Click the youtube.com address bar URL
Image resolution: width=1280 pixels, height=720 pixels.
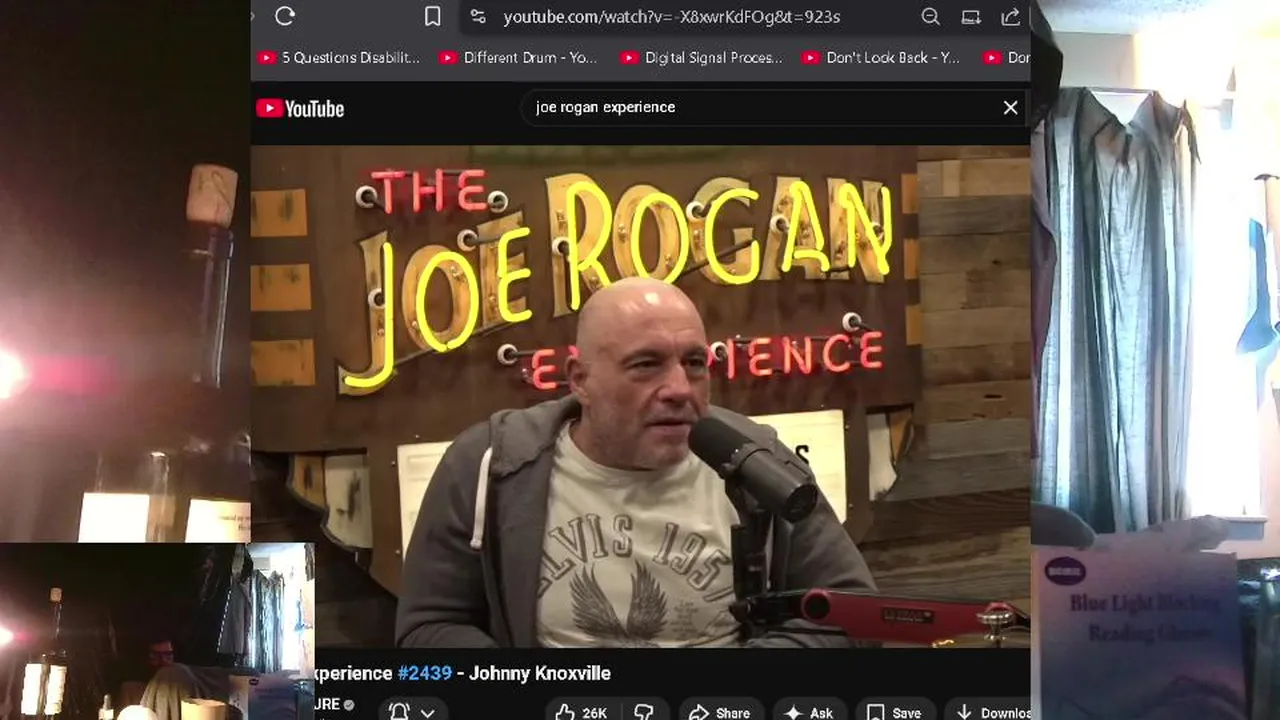coord(671,17)
